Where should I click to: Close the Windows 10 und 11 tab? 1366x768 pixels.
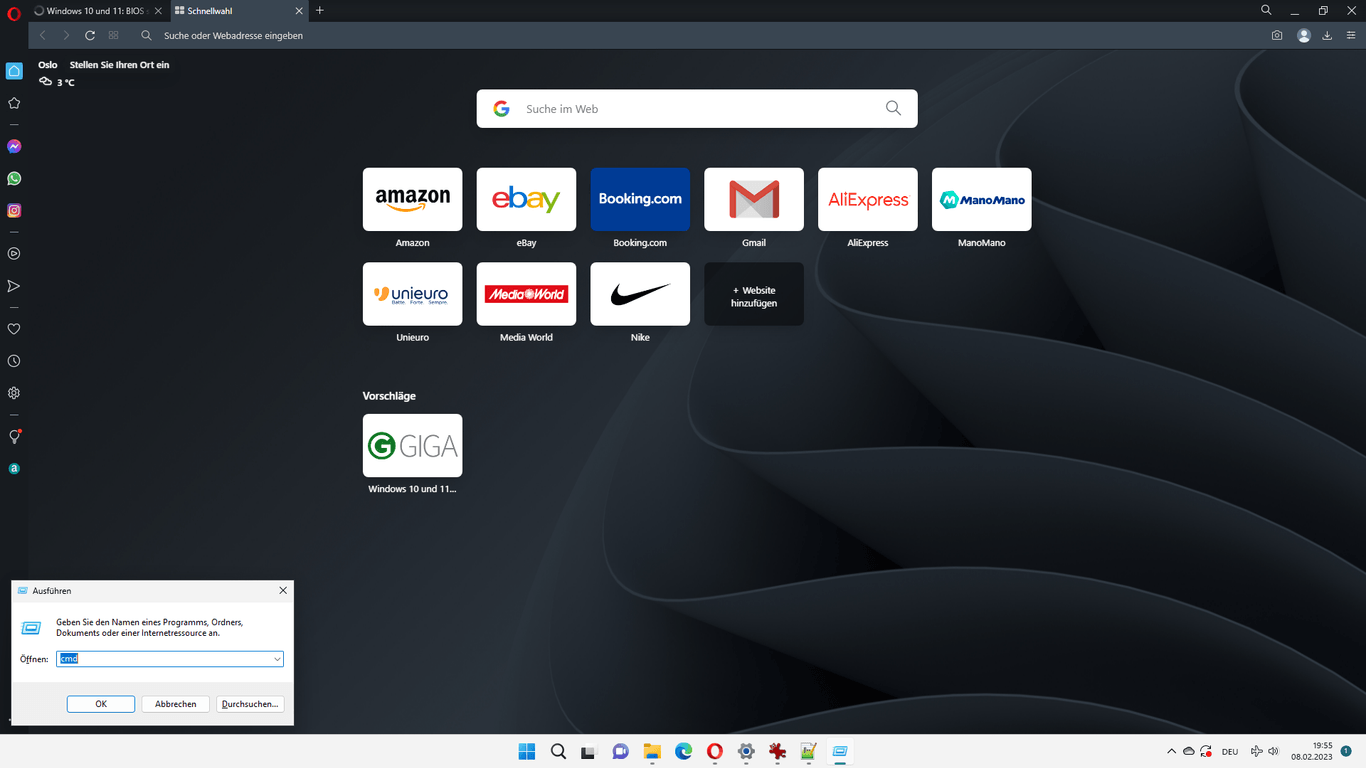click(x=158, y=11)
